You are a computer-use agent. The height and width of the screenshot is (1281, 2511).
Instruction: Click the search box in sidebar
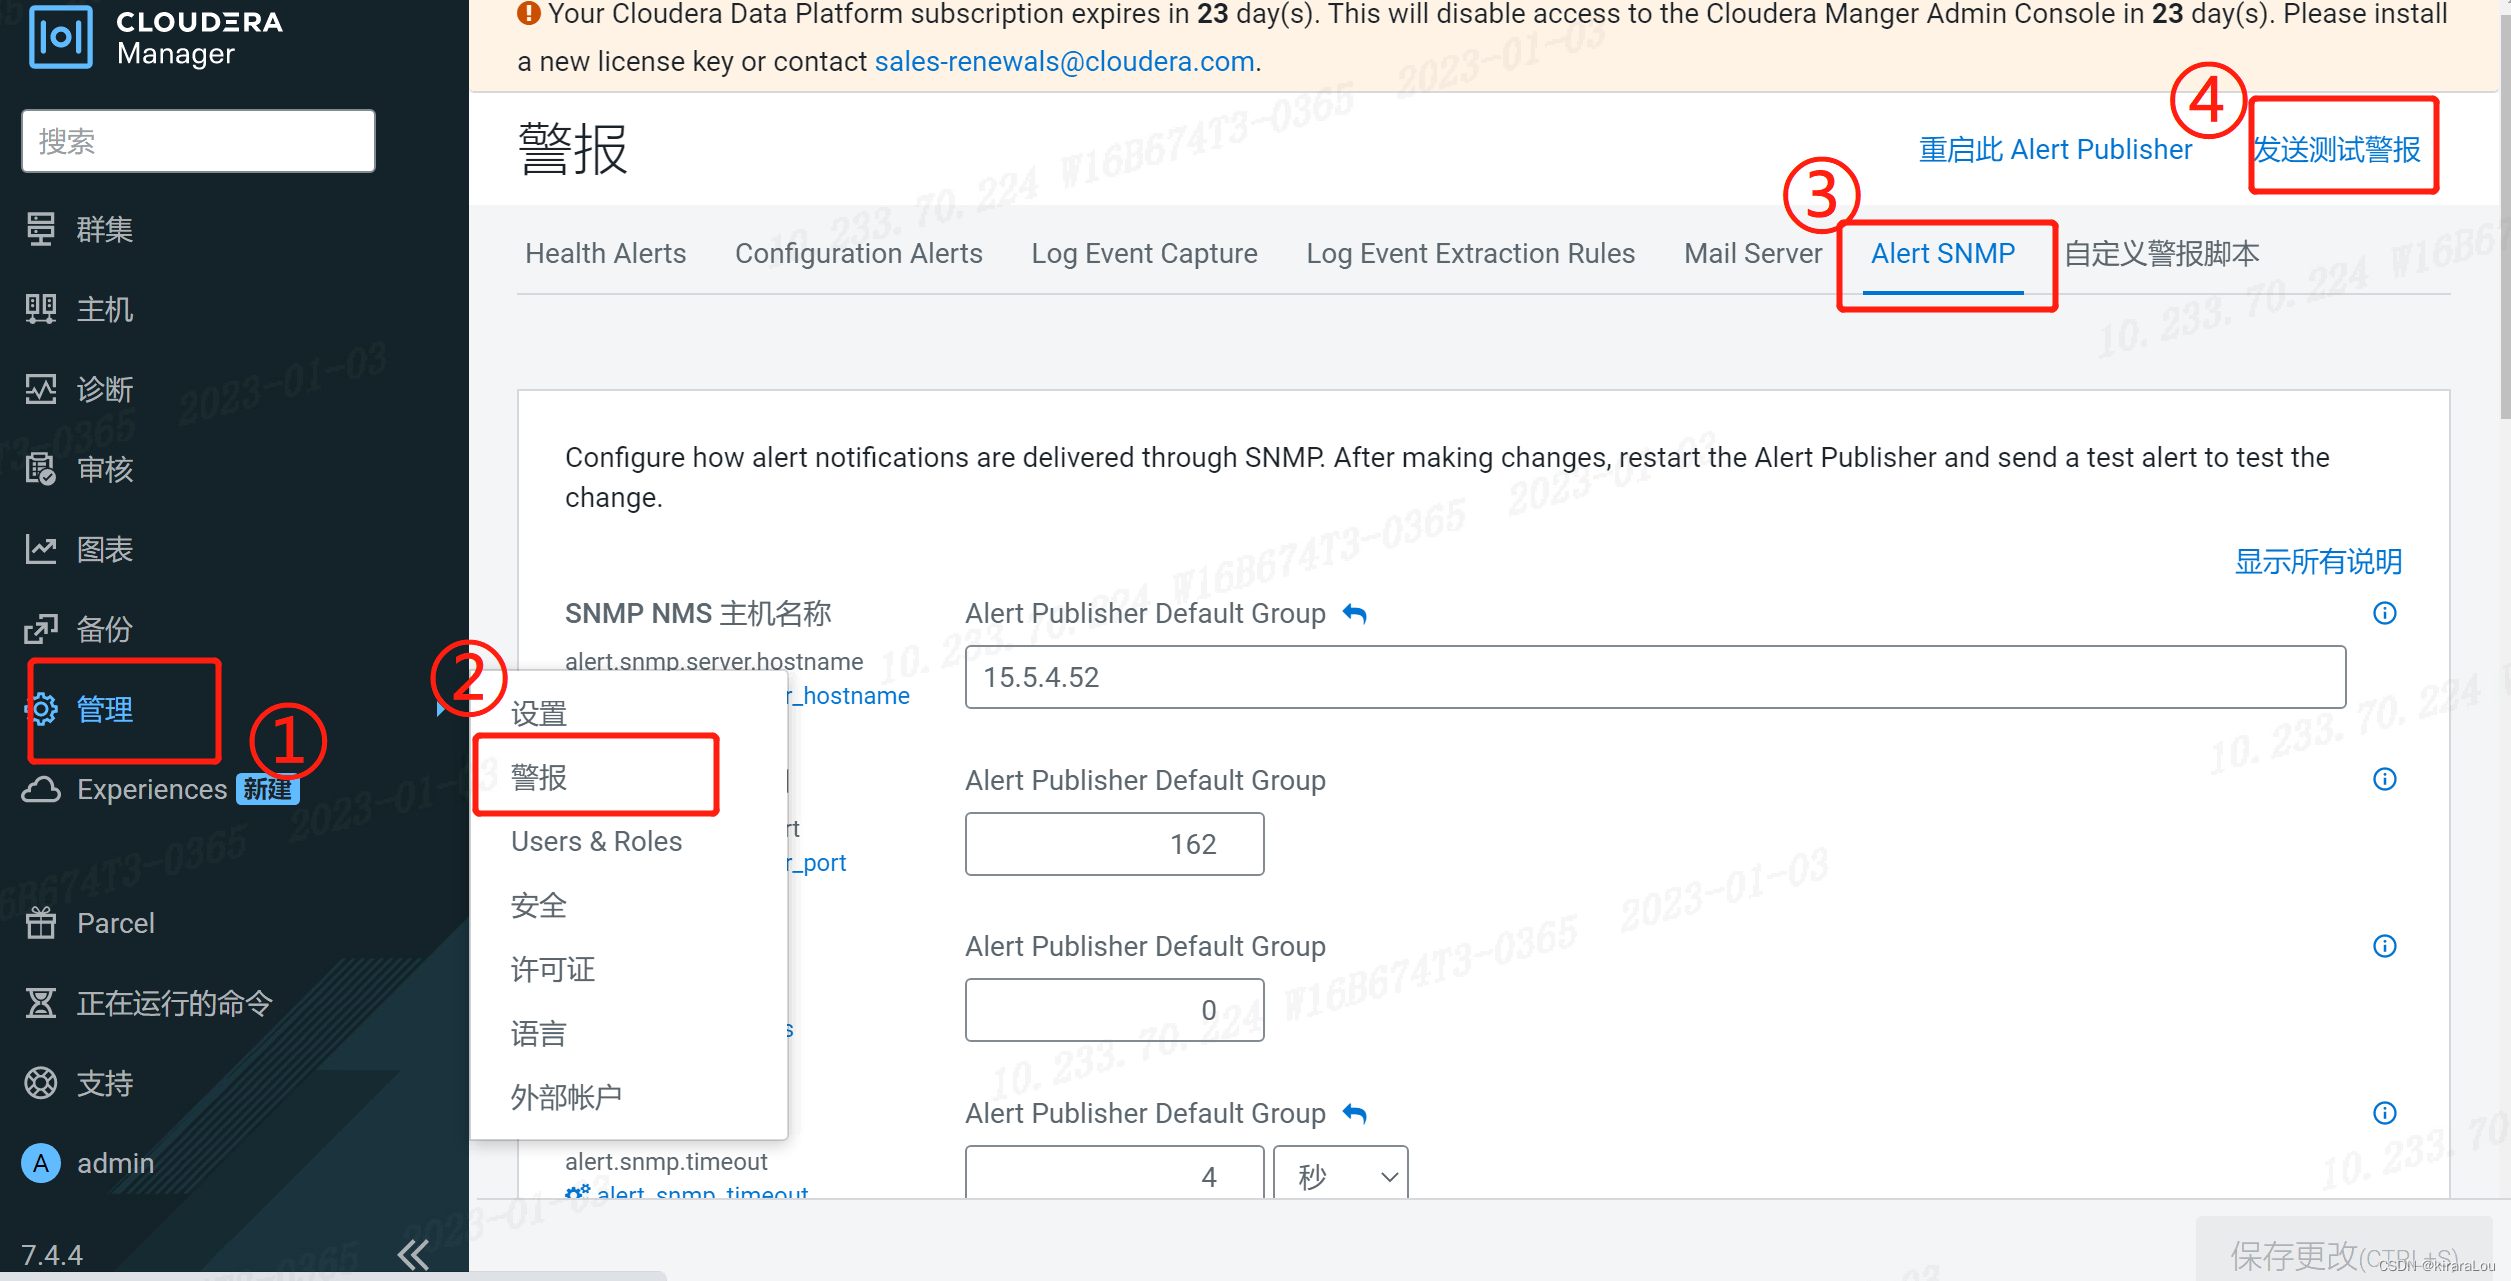[198, 141]
